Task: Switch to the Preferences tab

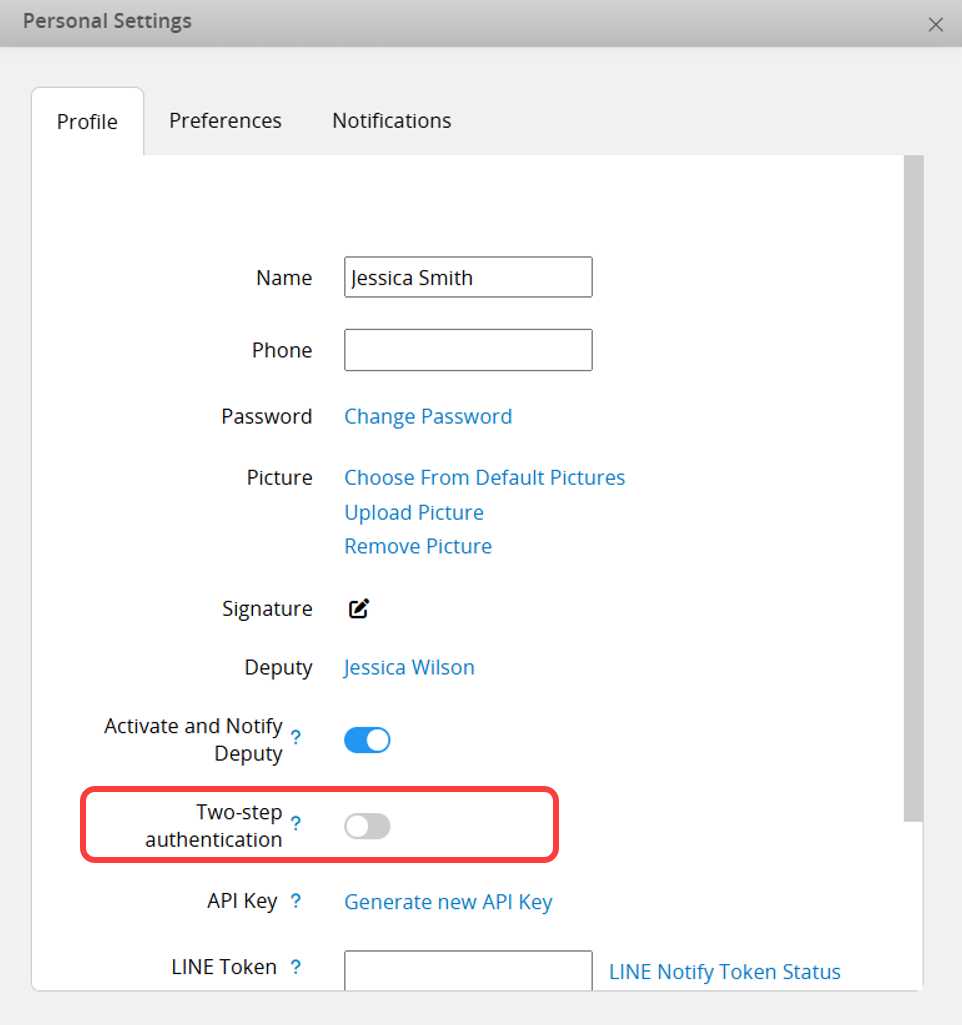Action: [225, 121]
